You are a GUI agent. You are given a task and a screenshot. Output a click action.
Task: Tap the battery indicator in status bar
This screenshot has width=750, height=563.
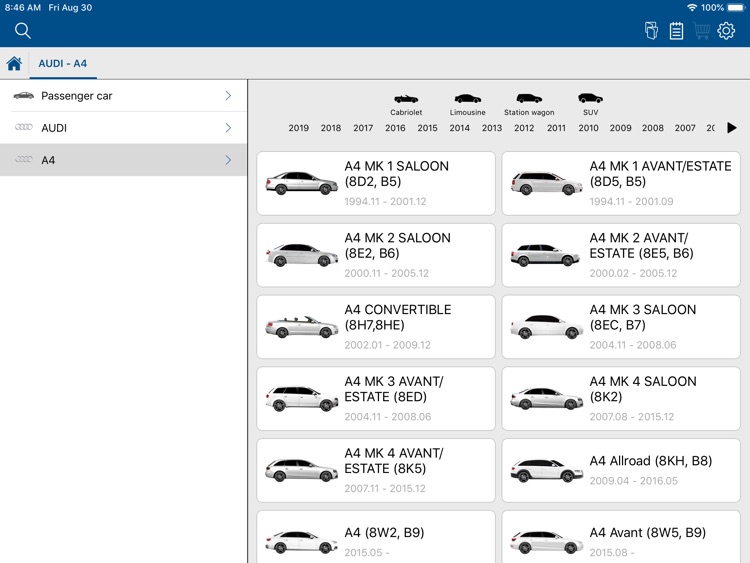coord(736,8)
